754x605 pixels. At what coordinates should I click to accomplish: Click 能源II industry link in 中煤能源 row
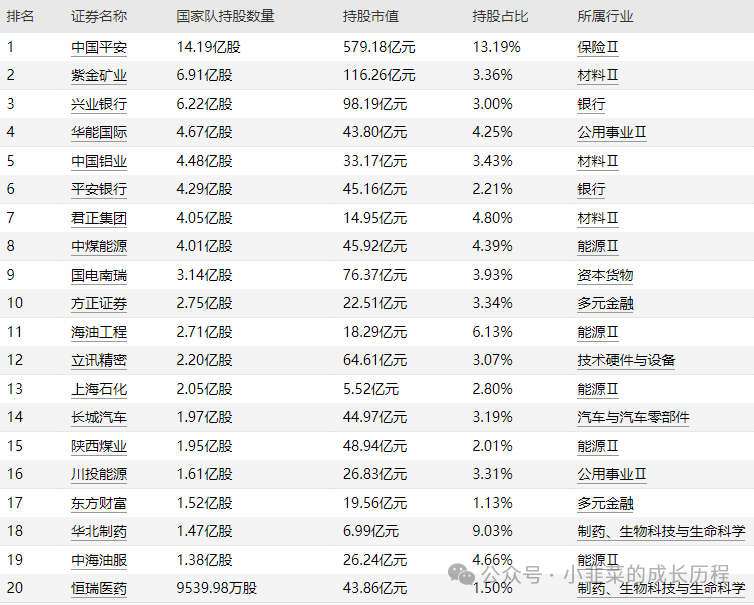point(598,247)
